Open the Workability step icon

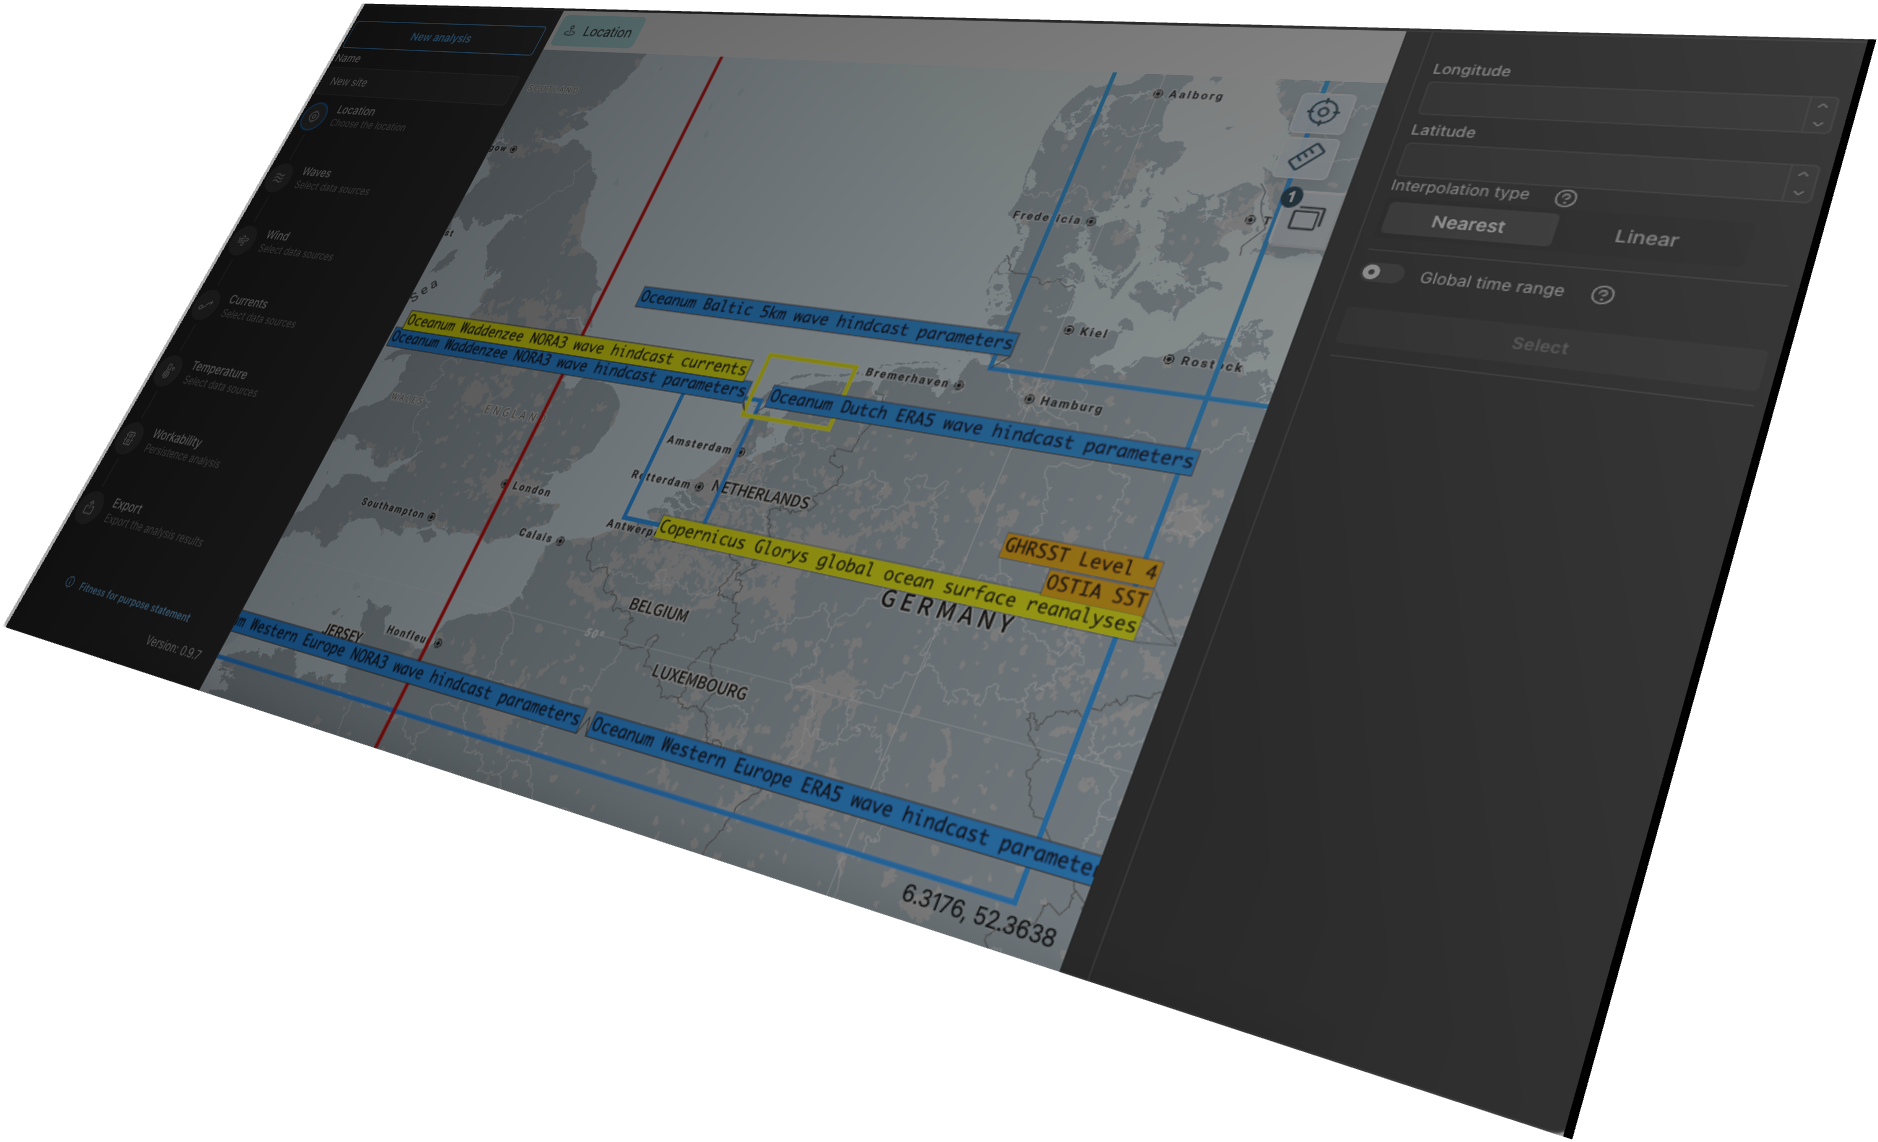click(129, 438)
